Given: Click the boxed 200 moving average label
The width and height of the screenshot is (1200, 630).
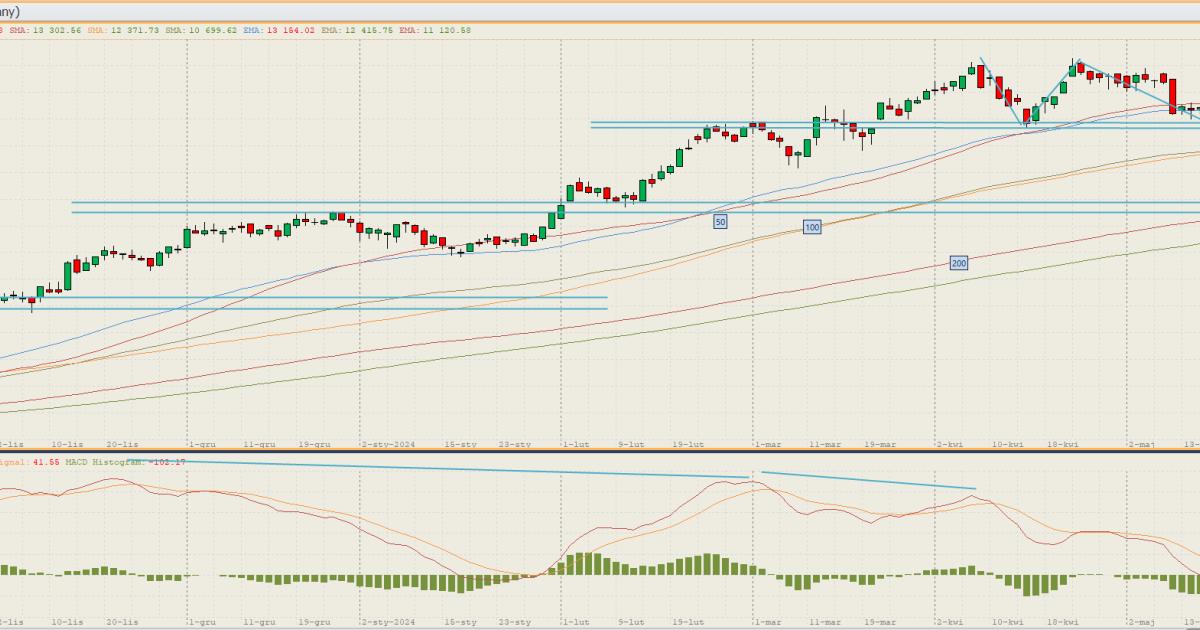Looking at the screenshot, I should click(958, 263).
